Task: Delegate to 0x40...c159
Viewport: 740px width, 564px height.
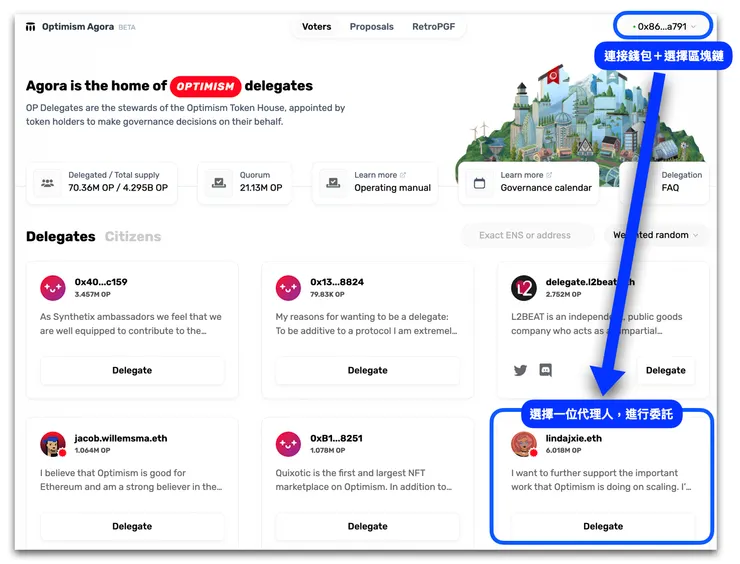Action: click(x=132, y=370)
